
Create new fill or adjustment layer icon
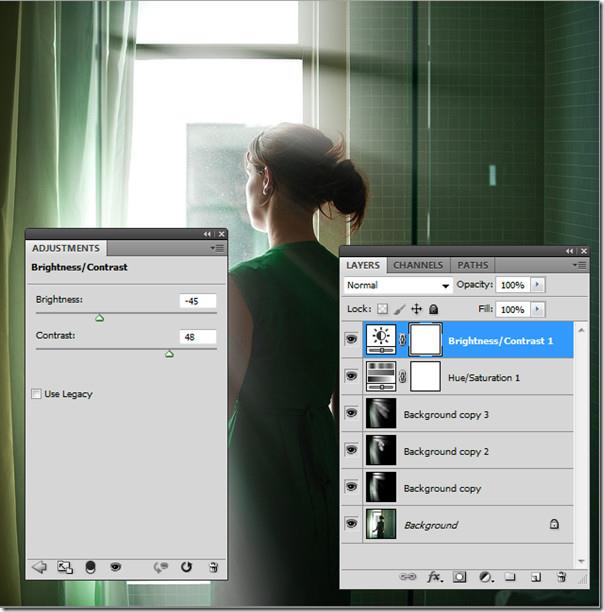coord(485,577)
